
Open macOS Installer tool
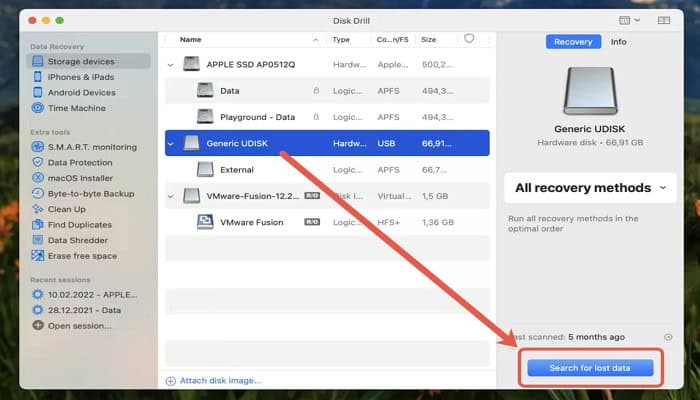pos(80,179)
